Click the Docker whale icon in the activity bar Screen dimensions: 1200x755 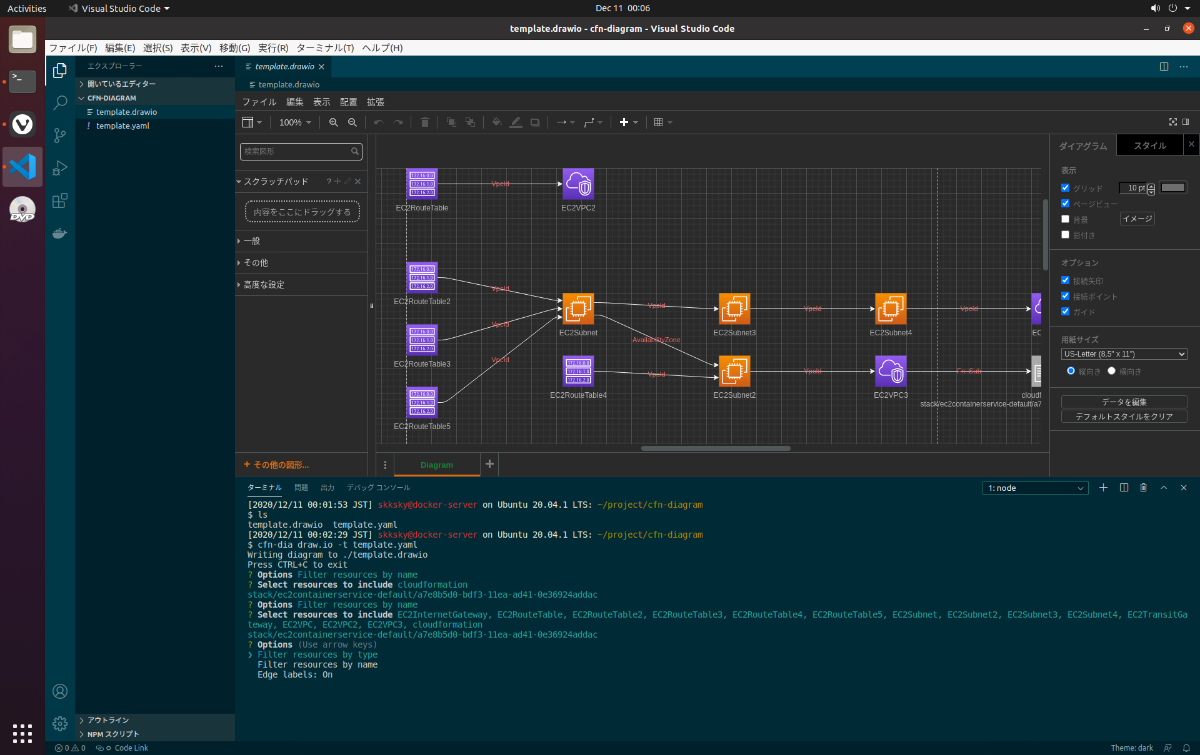pos(60,233)
